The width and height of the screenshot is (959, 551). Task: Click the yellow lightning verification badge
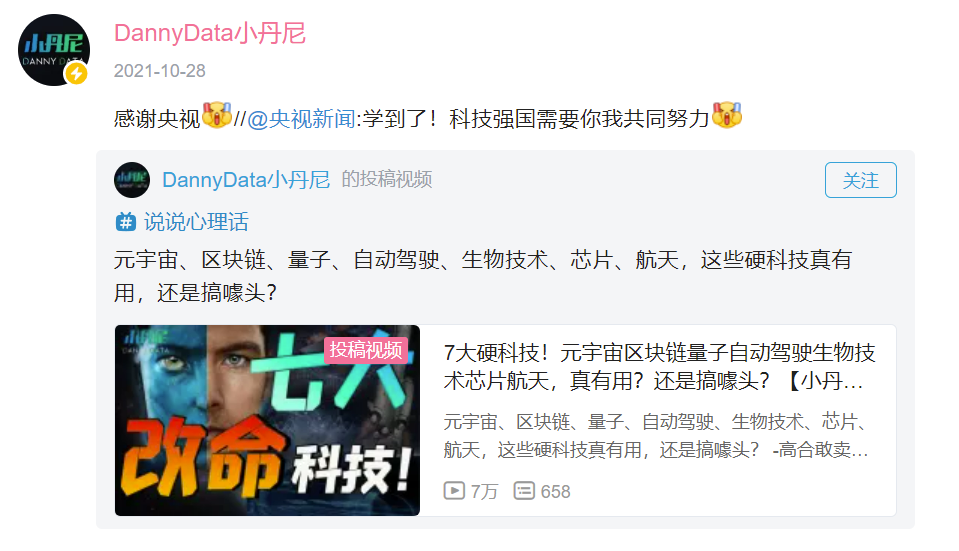(x=76, y=73)
